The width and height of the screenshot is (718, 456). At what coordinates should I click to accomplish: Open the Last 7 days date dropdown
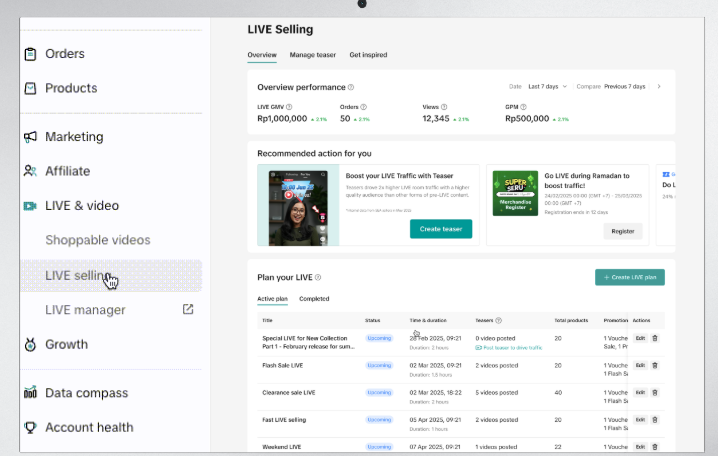point(549,87)
